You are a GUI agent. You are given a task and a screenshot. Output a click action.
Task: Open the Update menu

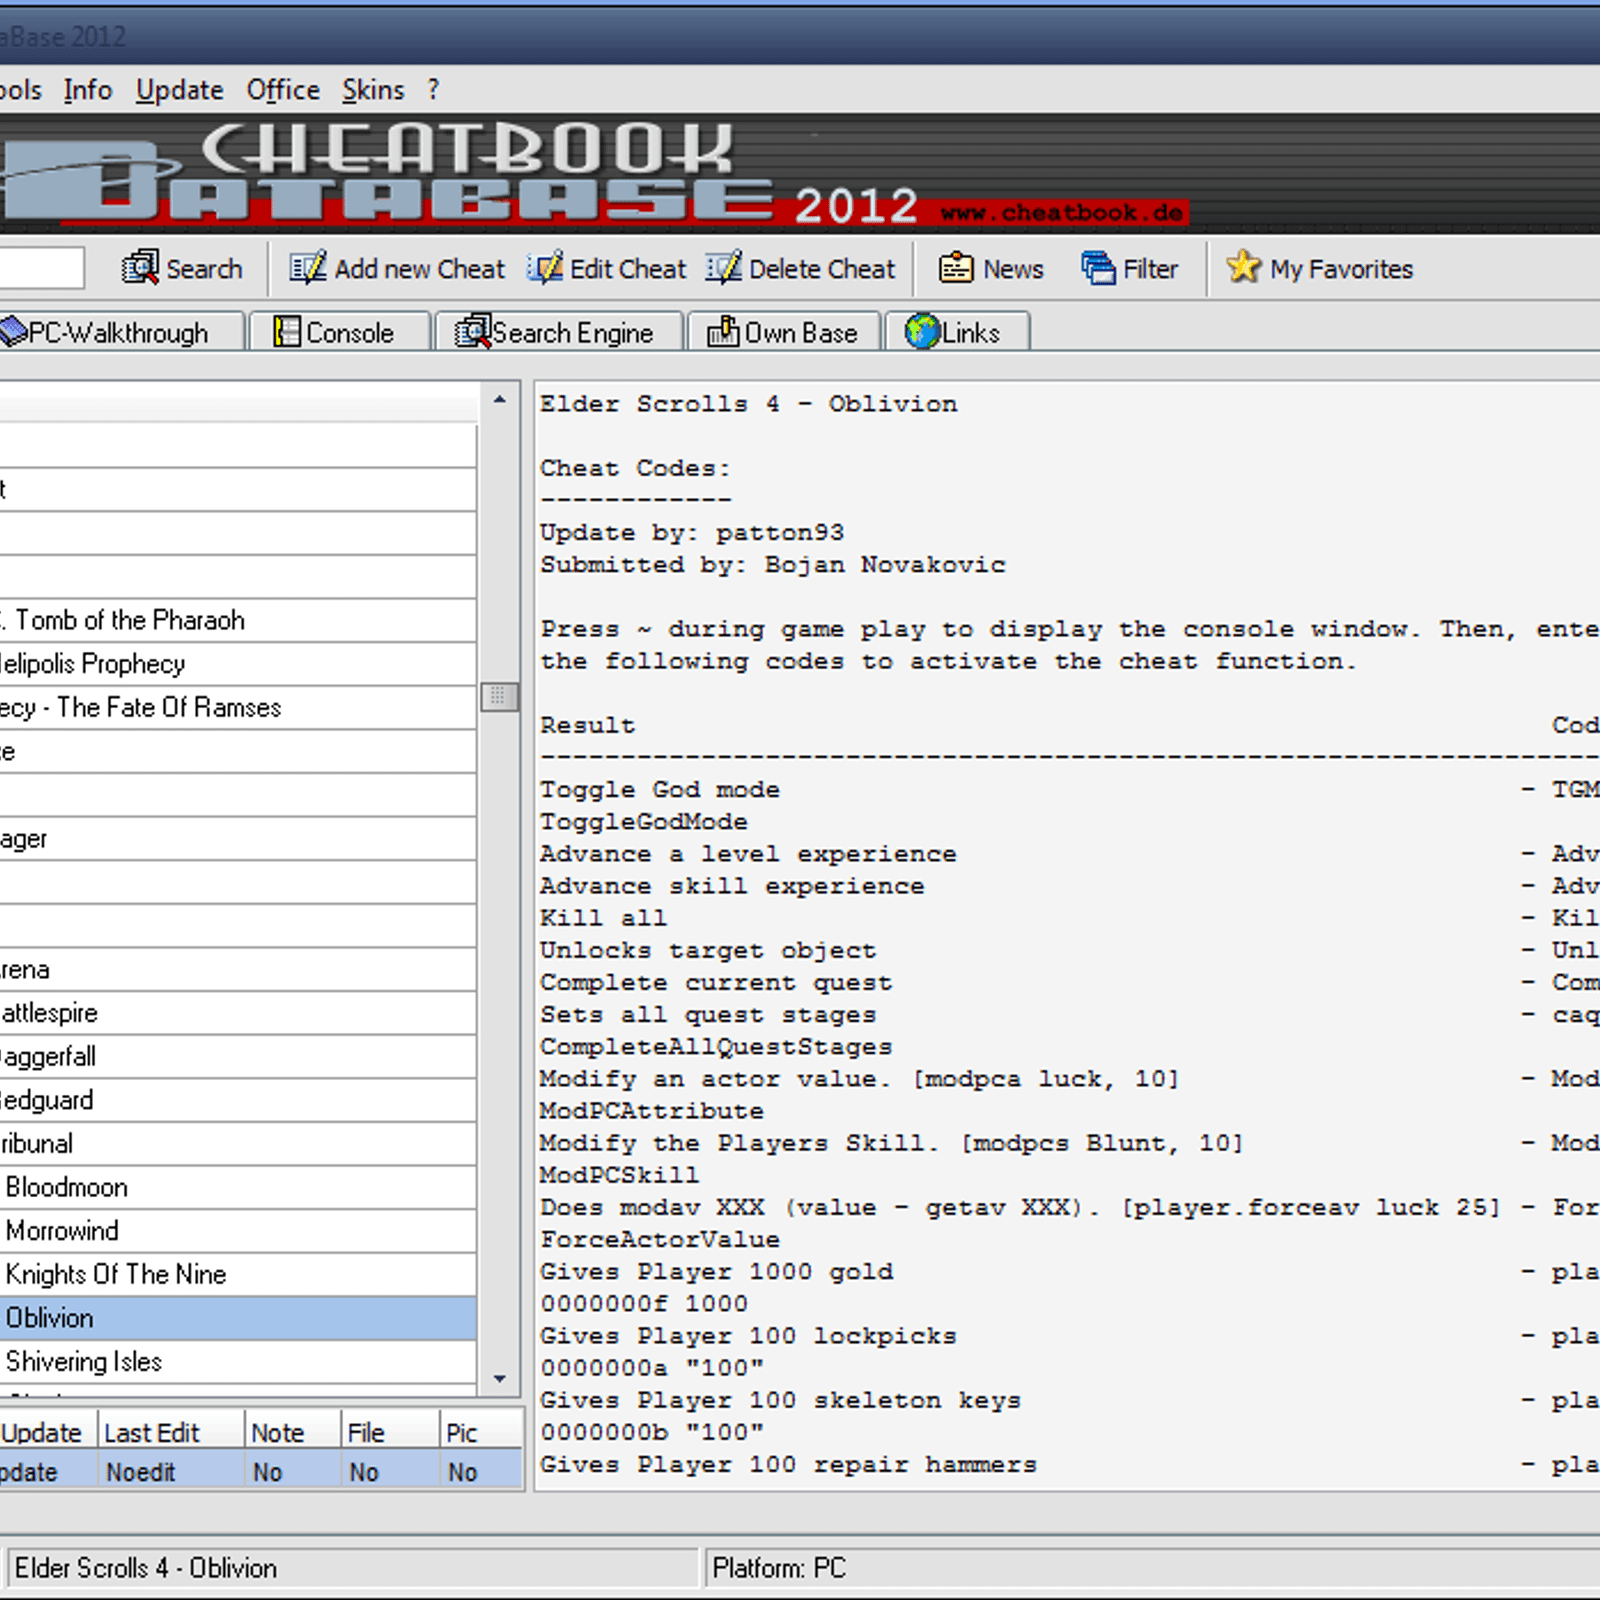point(180,90)
